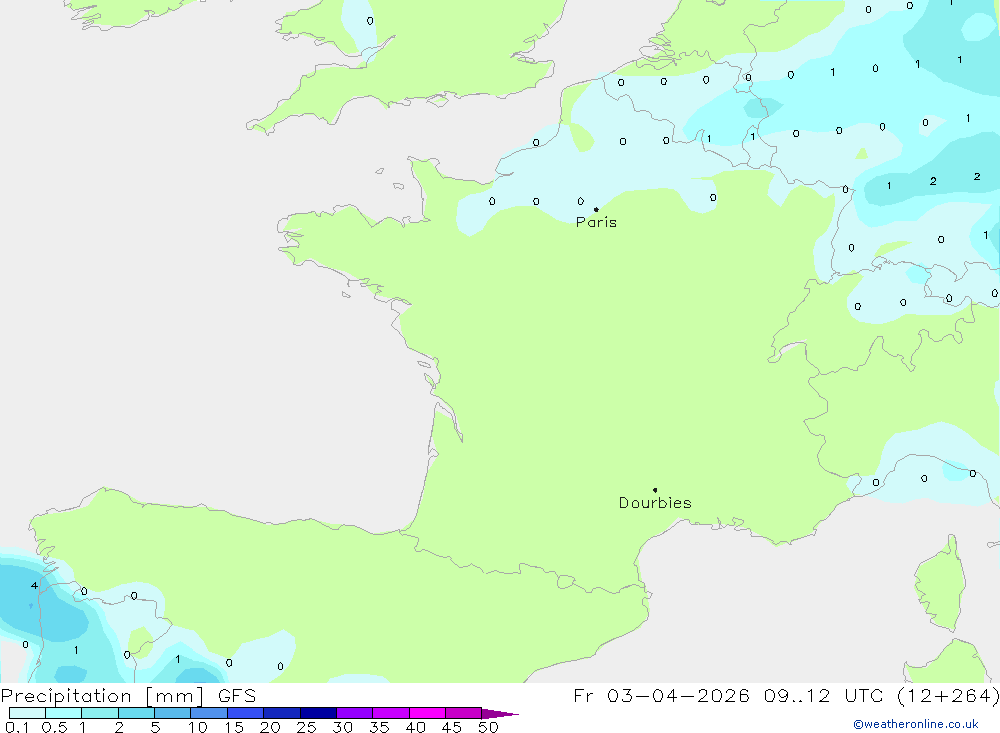
Task: Click the arrow tip beyond 50 mm
Action: click(500, 713)
